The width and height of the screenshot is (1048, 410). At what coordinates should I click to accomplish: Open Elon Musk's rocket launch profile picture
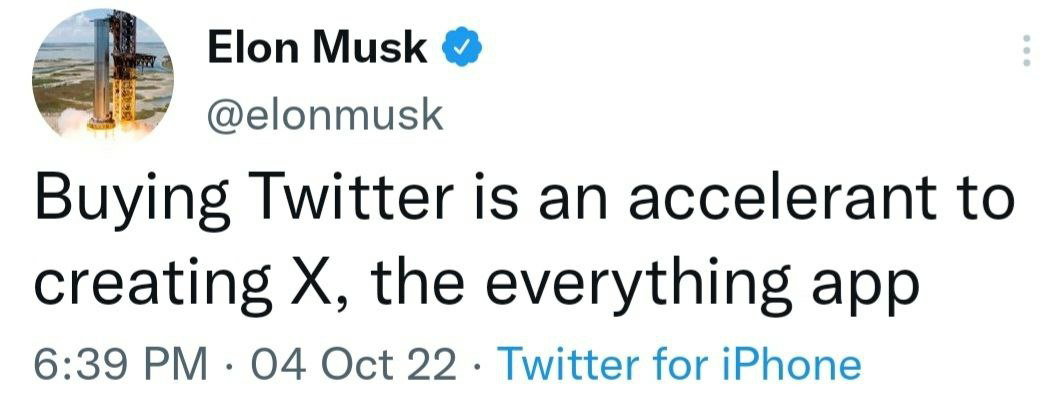[102, 74]
